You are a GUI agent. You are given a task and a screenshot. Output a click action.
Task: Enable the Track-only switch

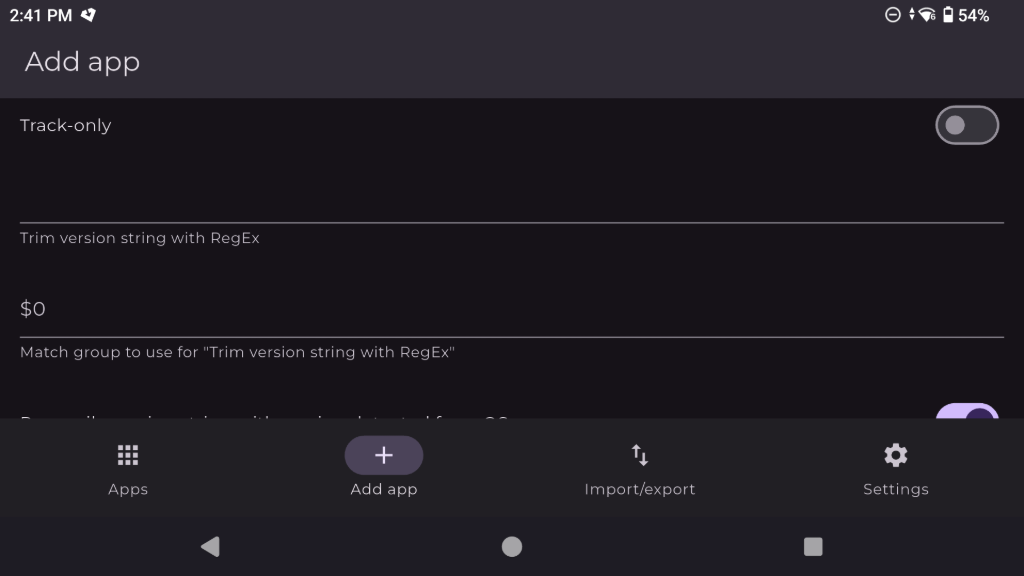click(966, 125)
